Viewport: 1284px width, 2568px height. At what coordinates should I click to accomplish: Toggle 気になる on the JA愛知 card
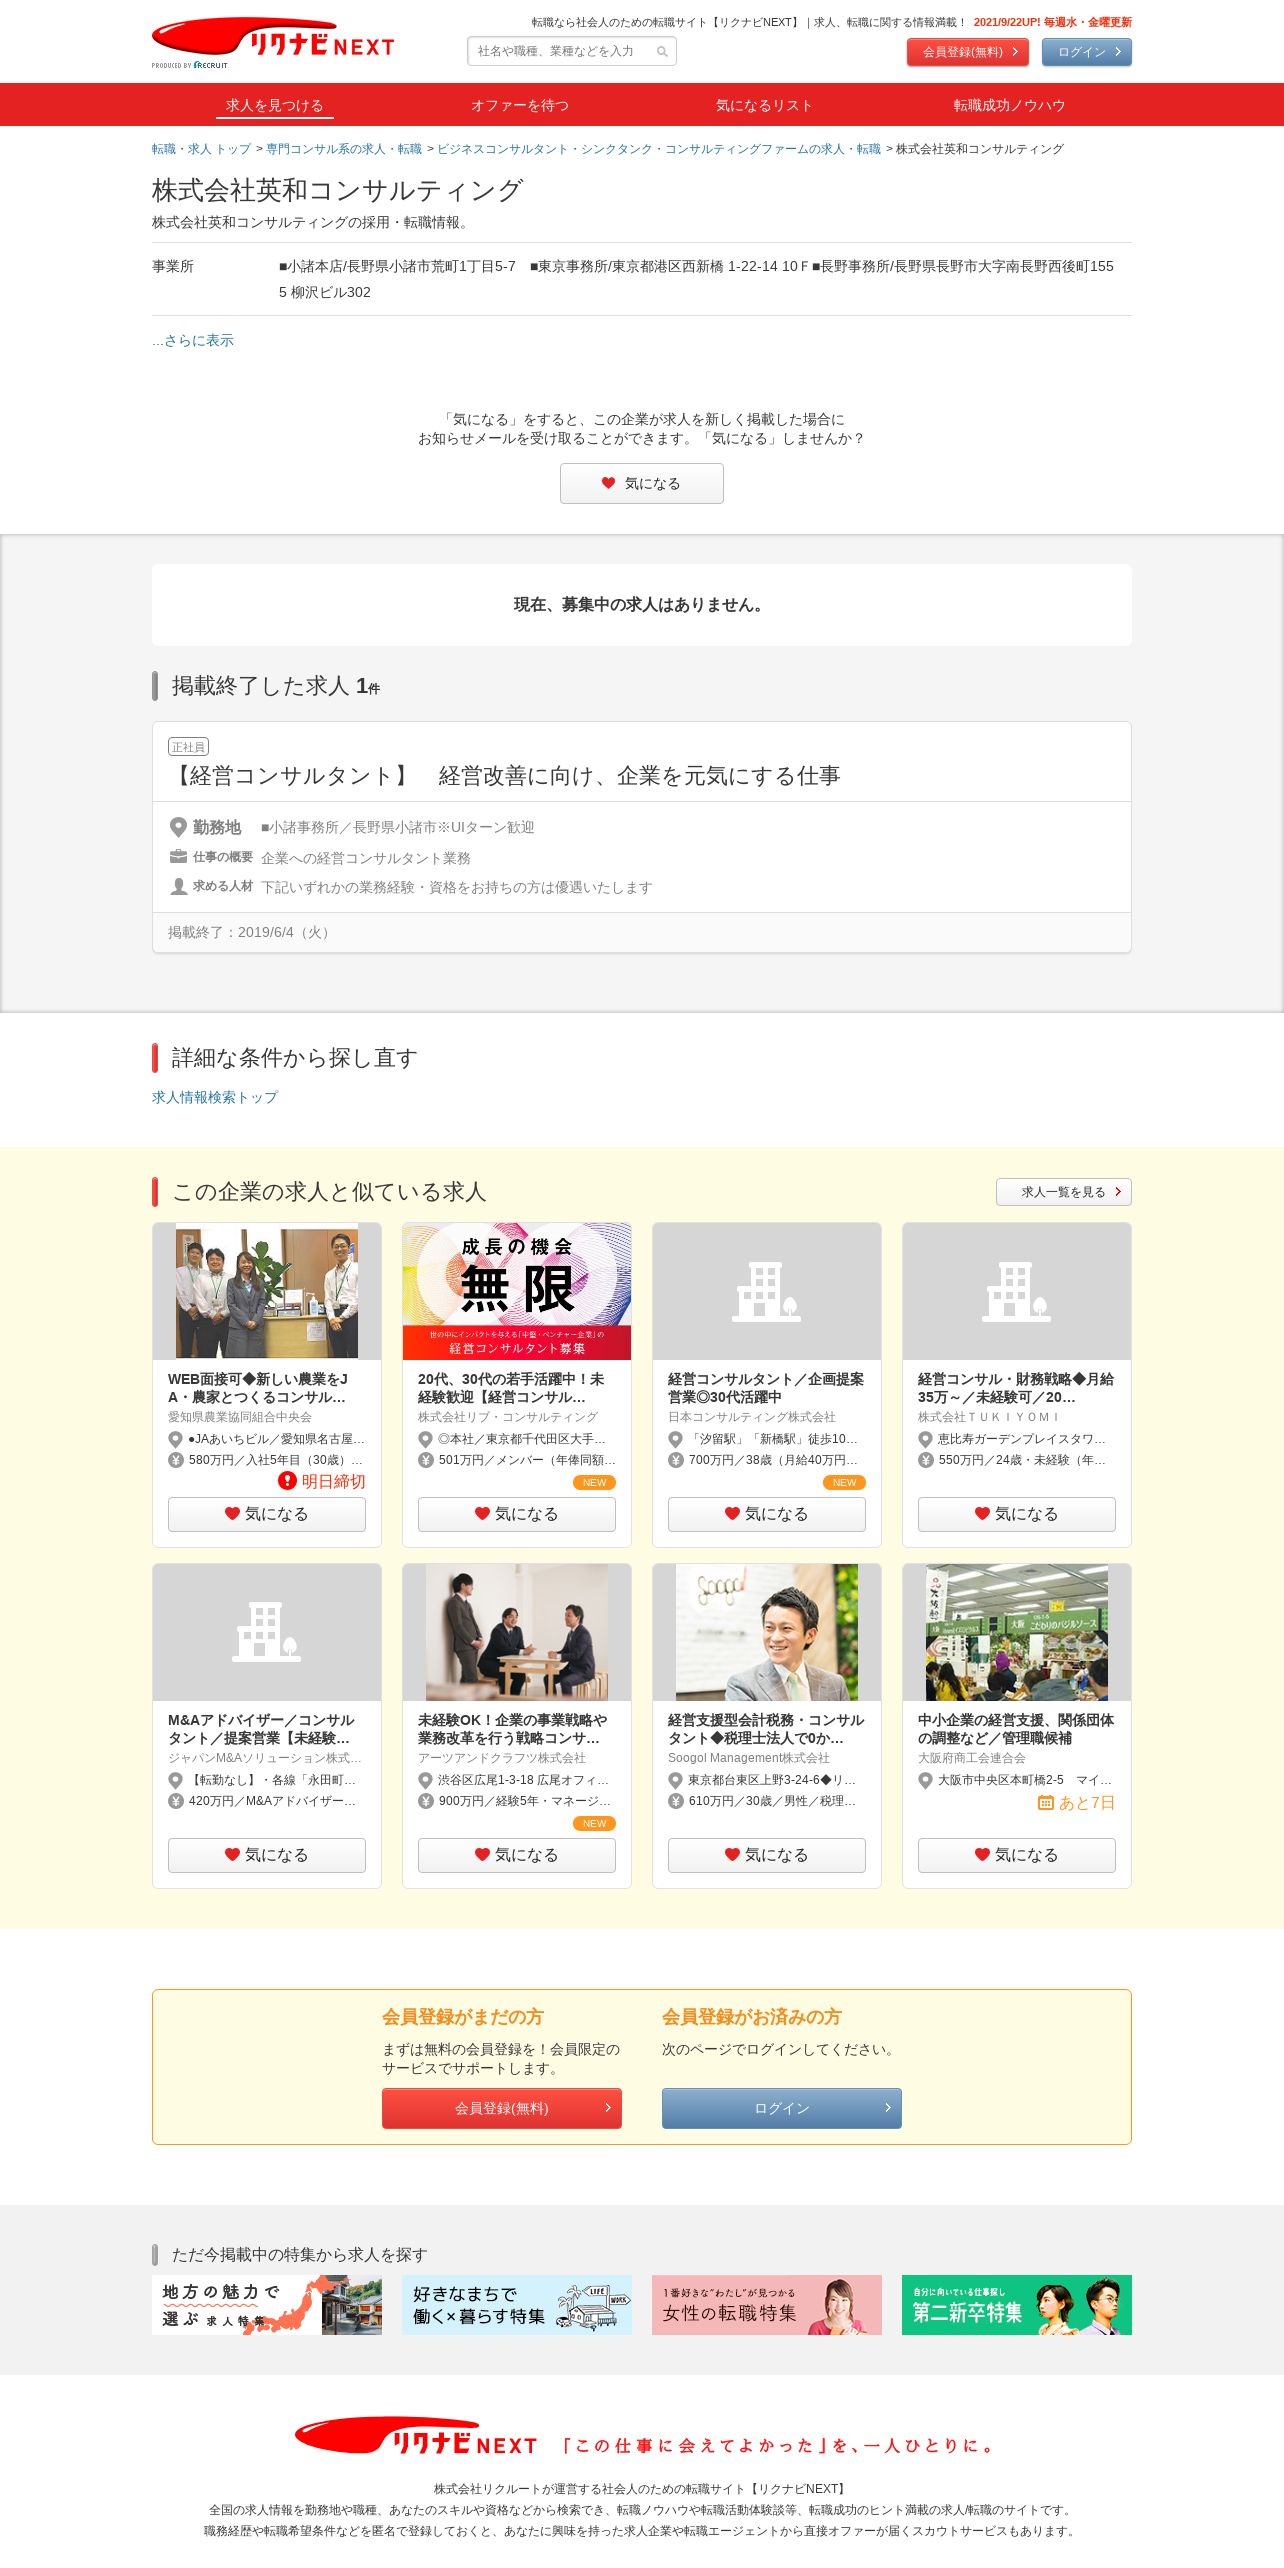tap(267, 1514)
